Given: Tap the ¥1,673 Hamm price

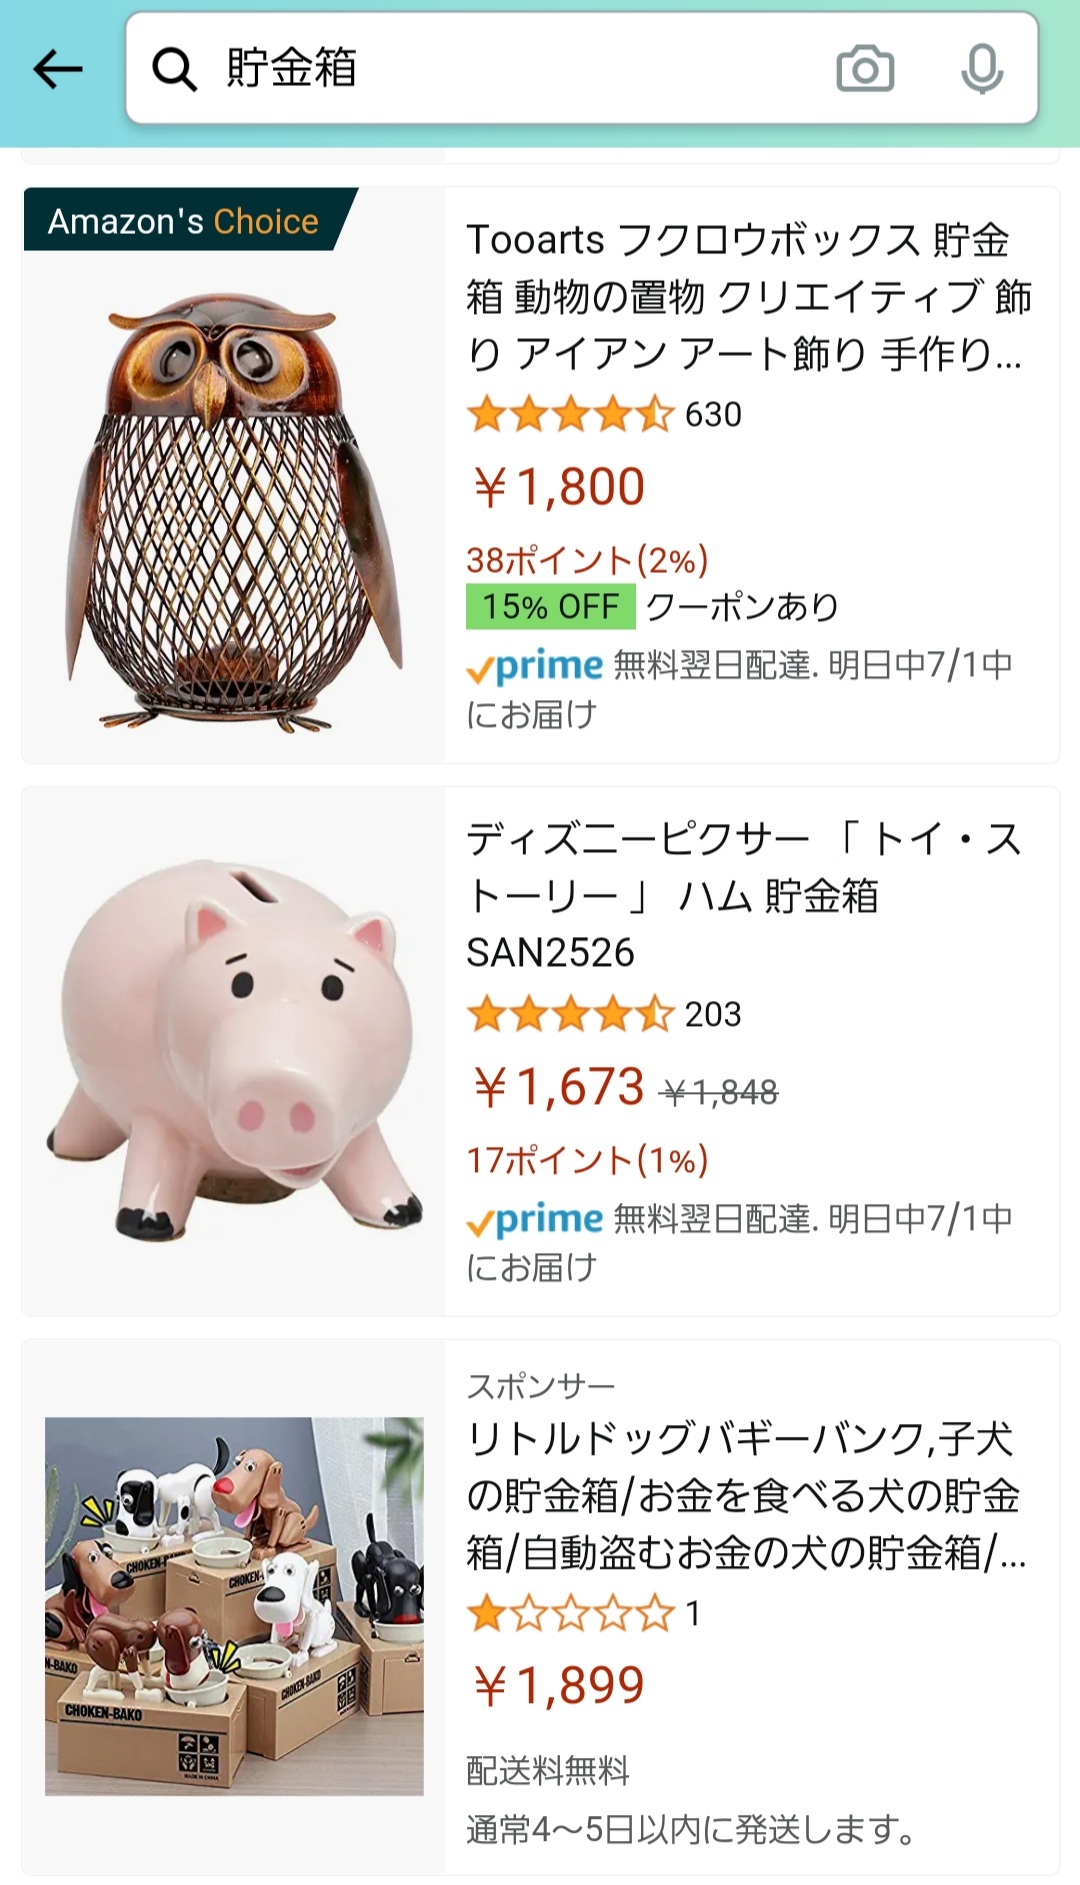Looking at the screenshot, I should [558, 1087].
